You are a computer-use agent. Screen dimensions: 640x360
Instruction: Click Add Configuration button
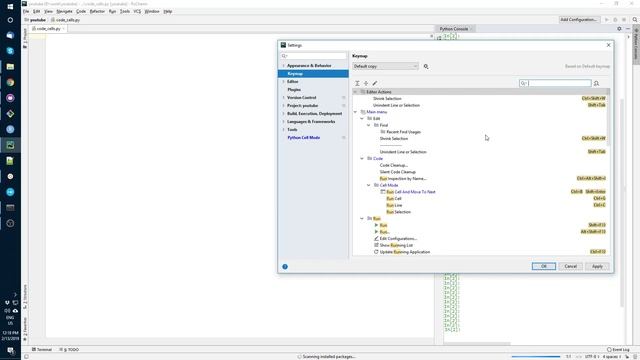point(578,20)
